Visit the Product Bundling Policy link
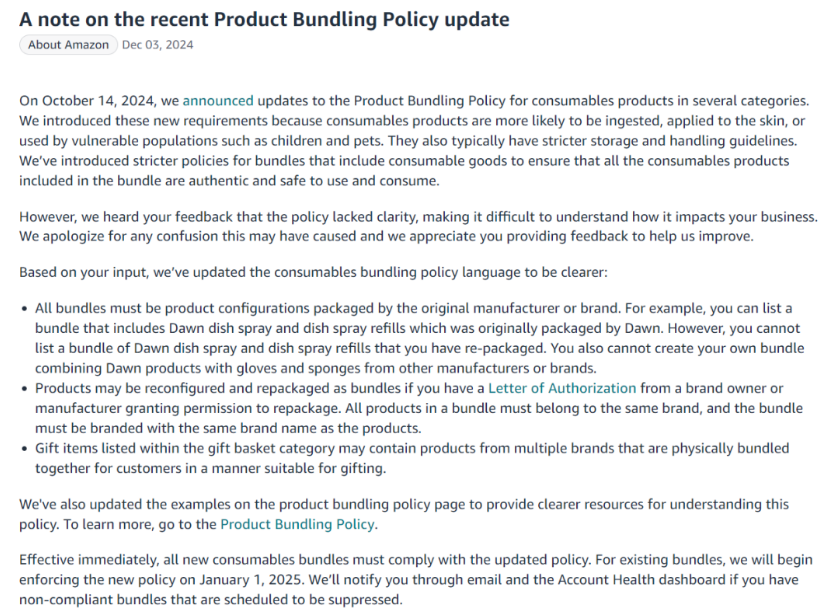 [297, 524]
